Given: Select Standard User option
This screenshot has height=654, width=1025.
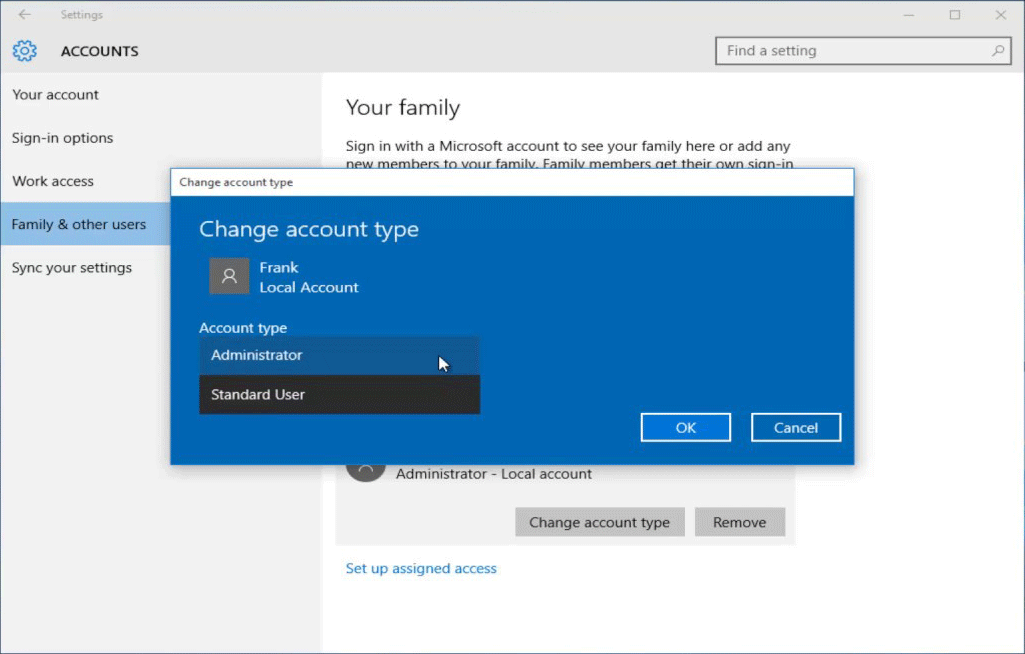Looking at the screenshot, I should [339, 394].
